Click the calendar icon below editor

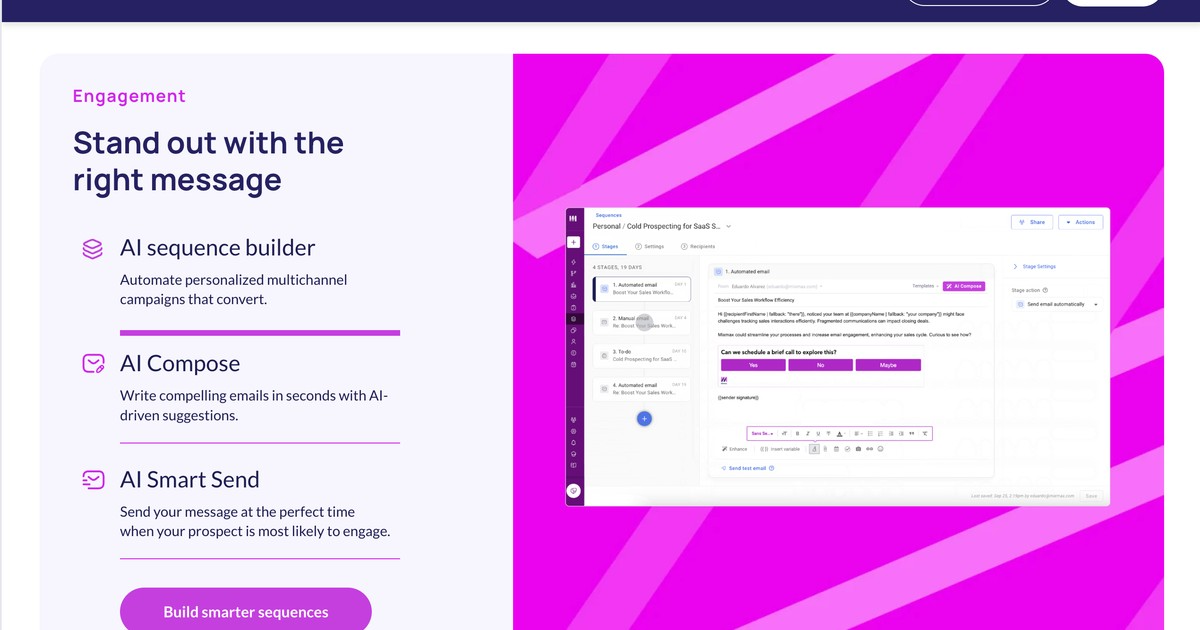(836, 449)
